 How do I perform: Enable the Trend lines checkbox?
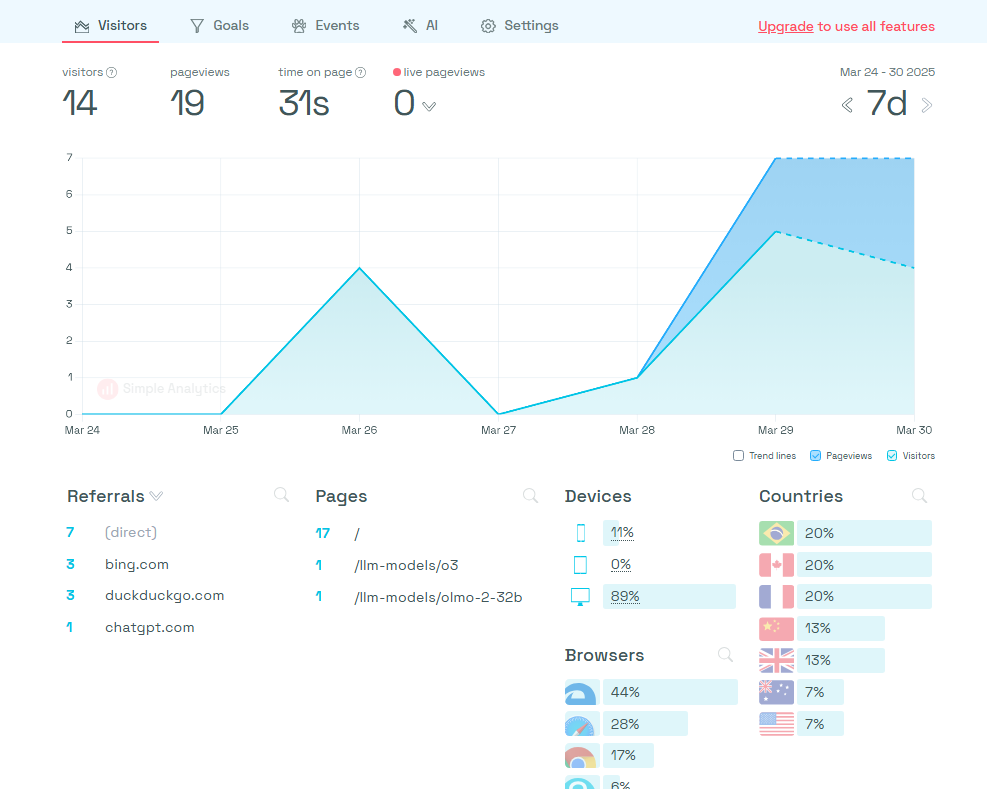739,455
